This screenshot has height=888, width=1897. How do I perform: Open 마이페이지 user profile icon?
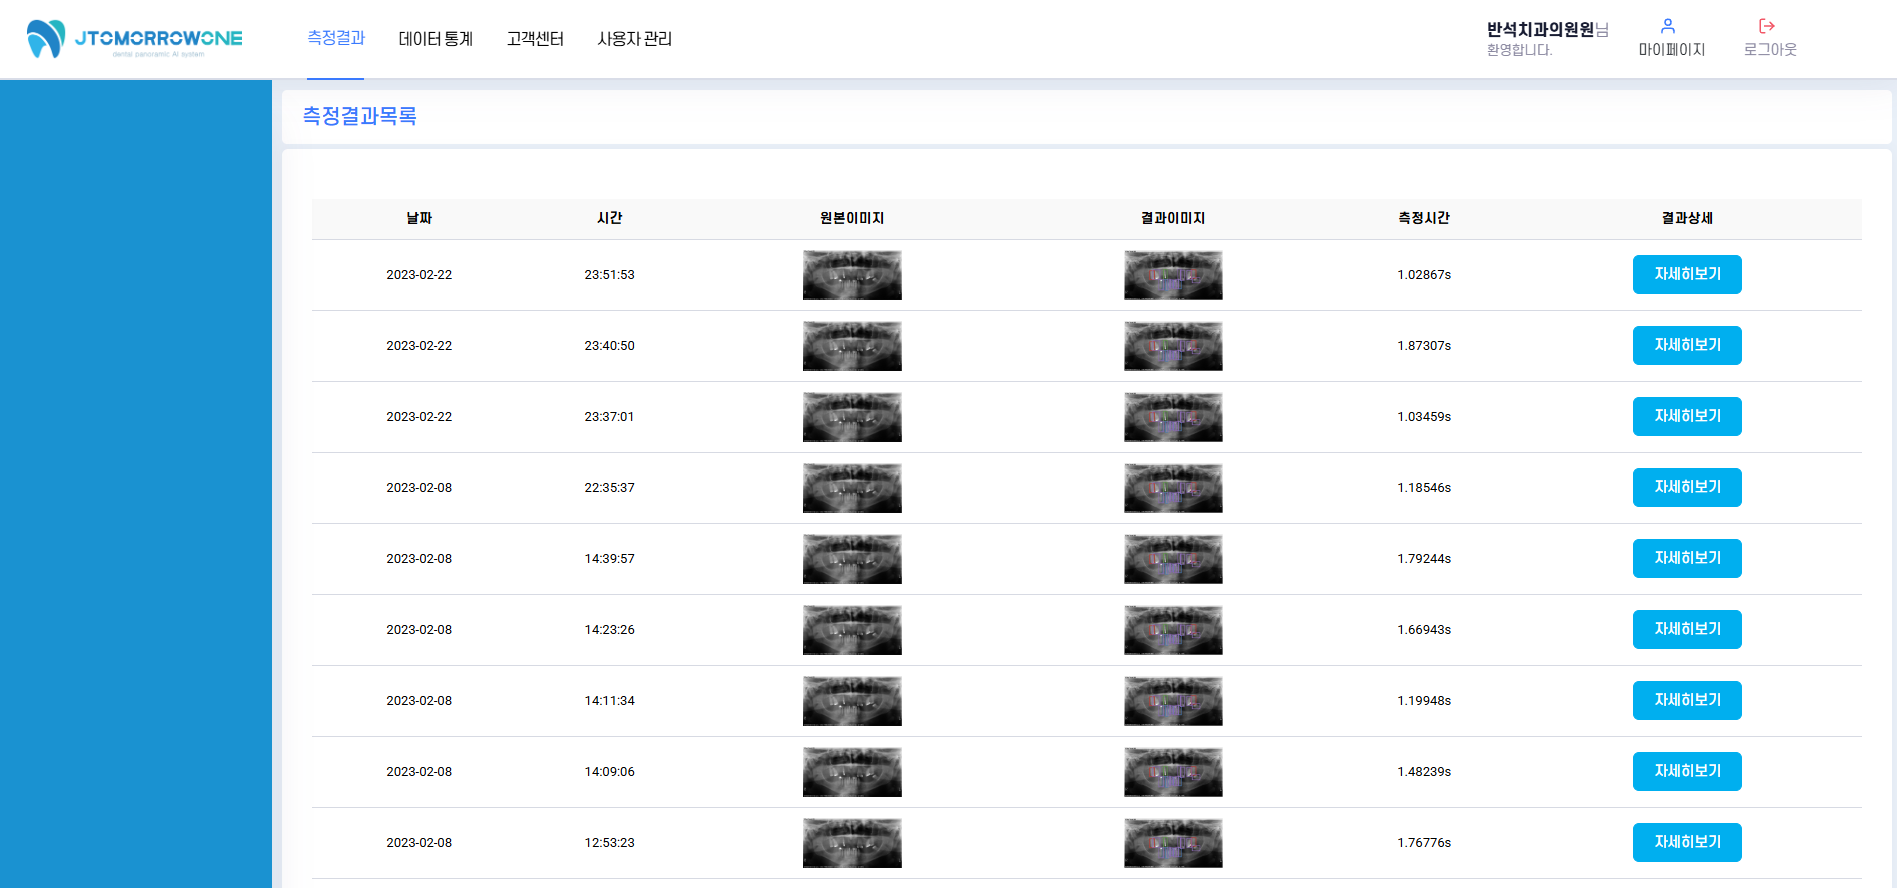pos(1668,26)
